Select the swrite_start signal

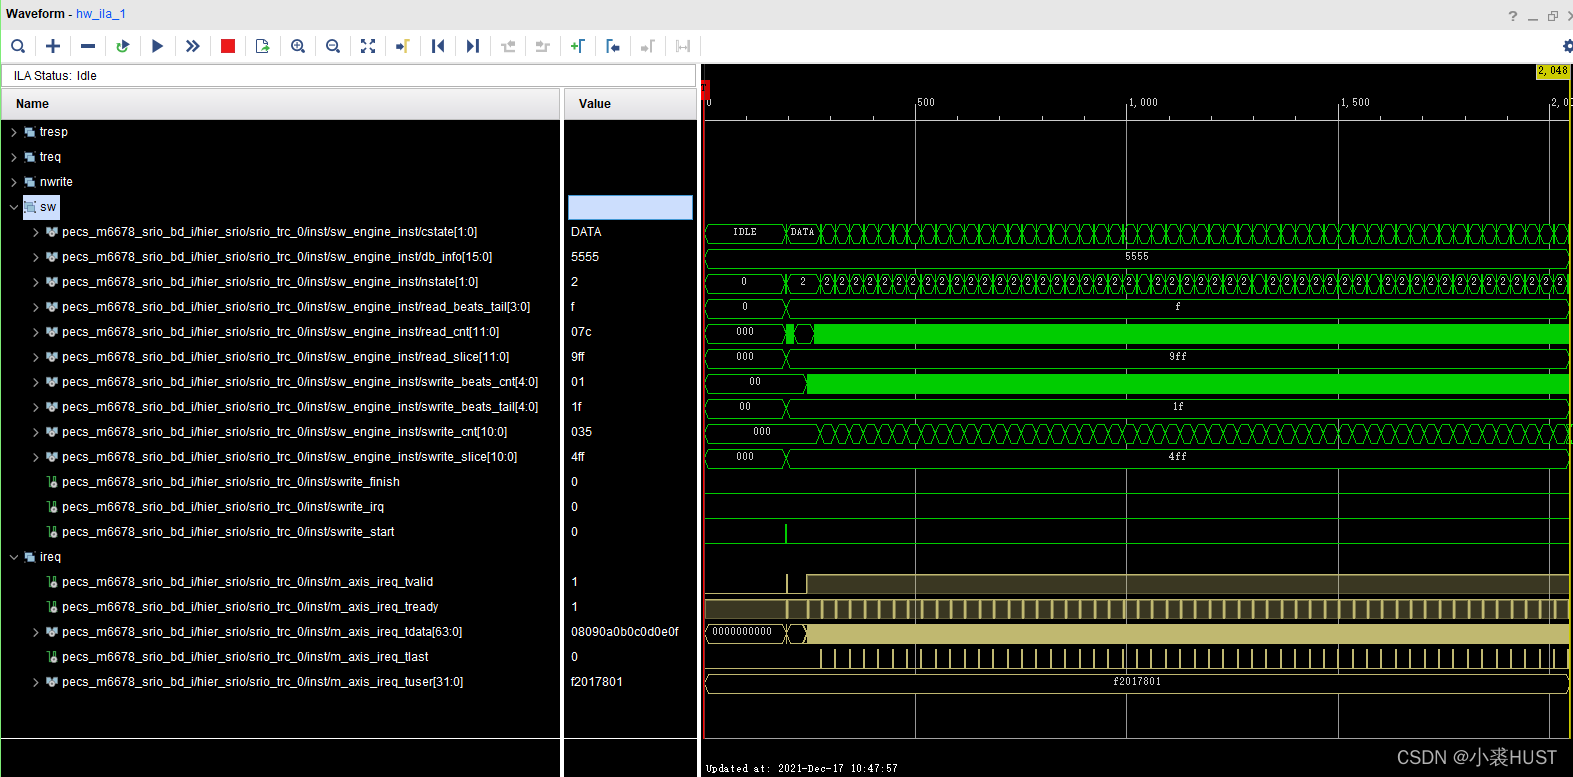(228, 532)
